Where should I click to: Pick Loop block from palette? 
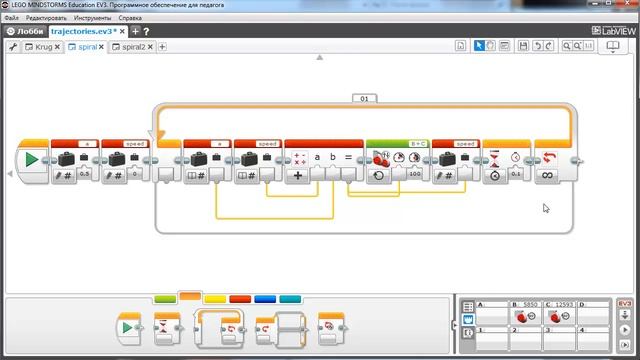220,329
